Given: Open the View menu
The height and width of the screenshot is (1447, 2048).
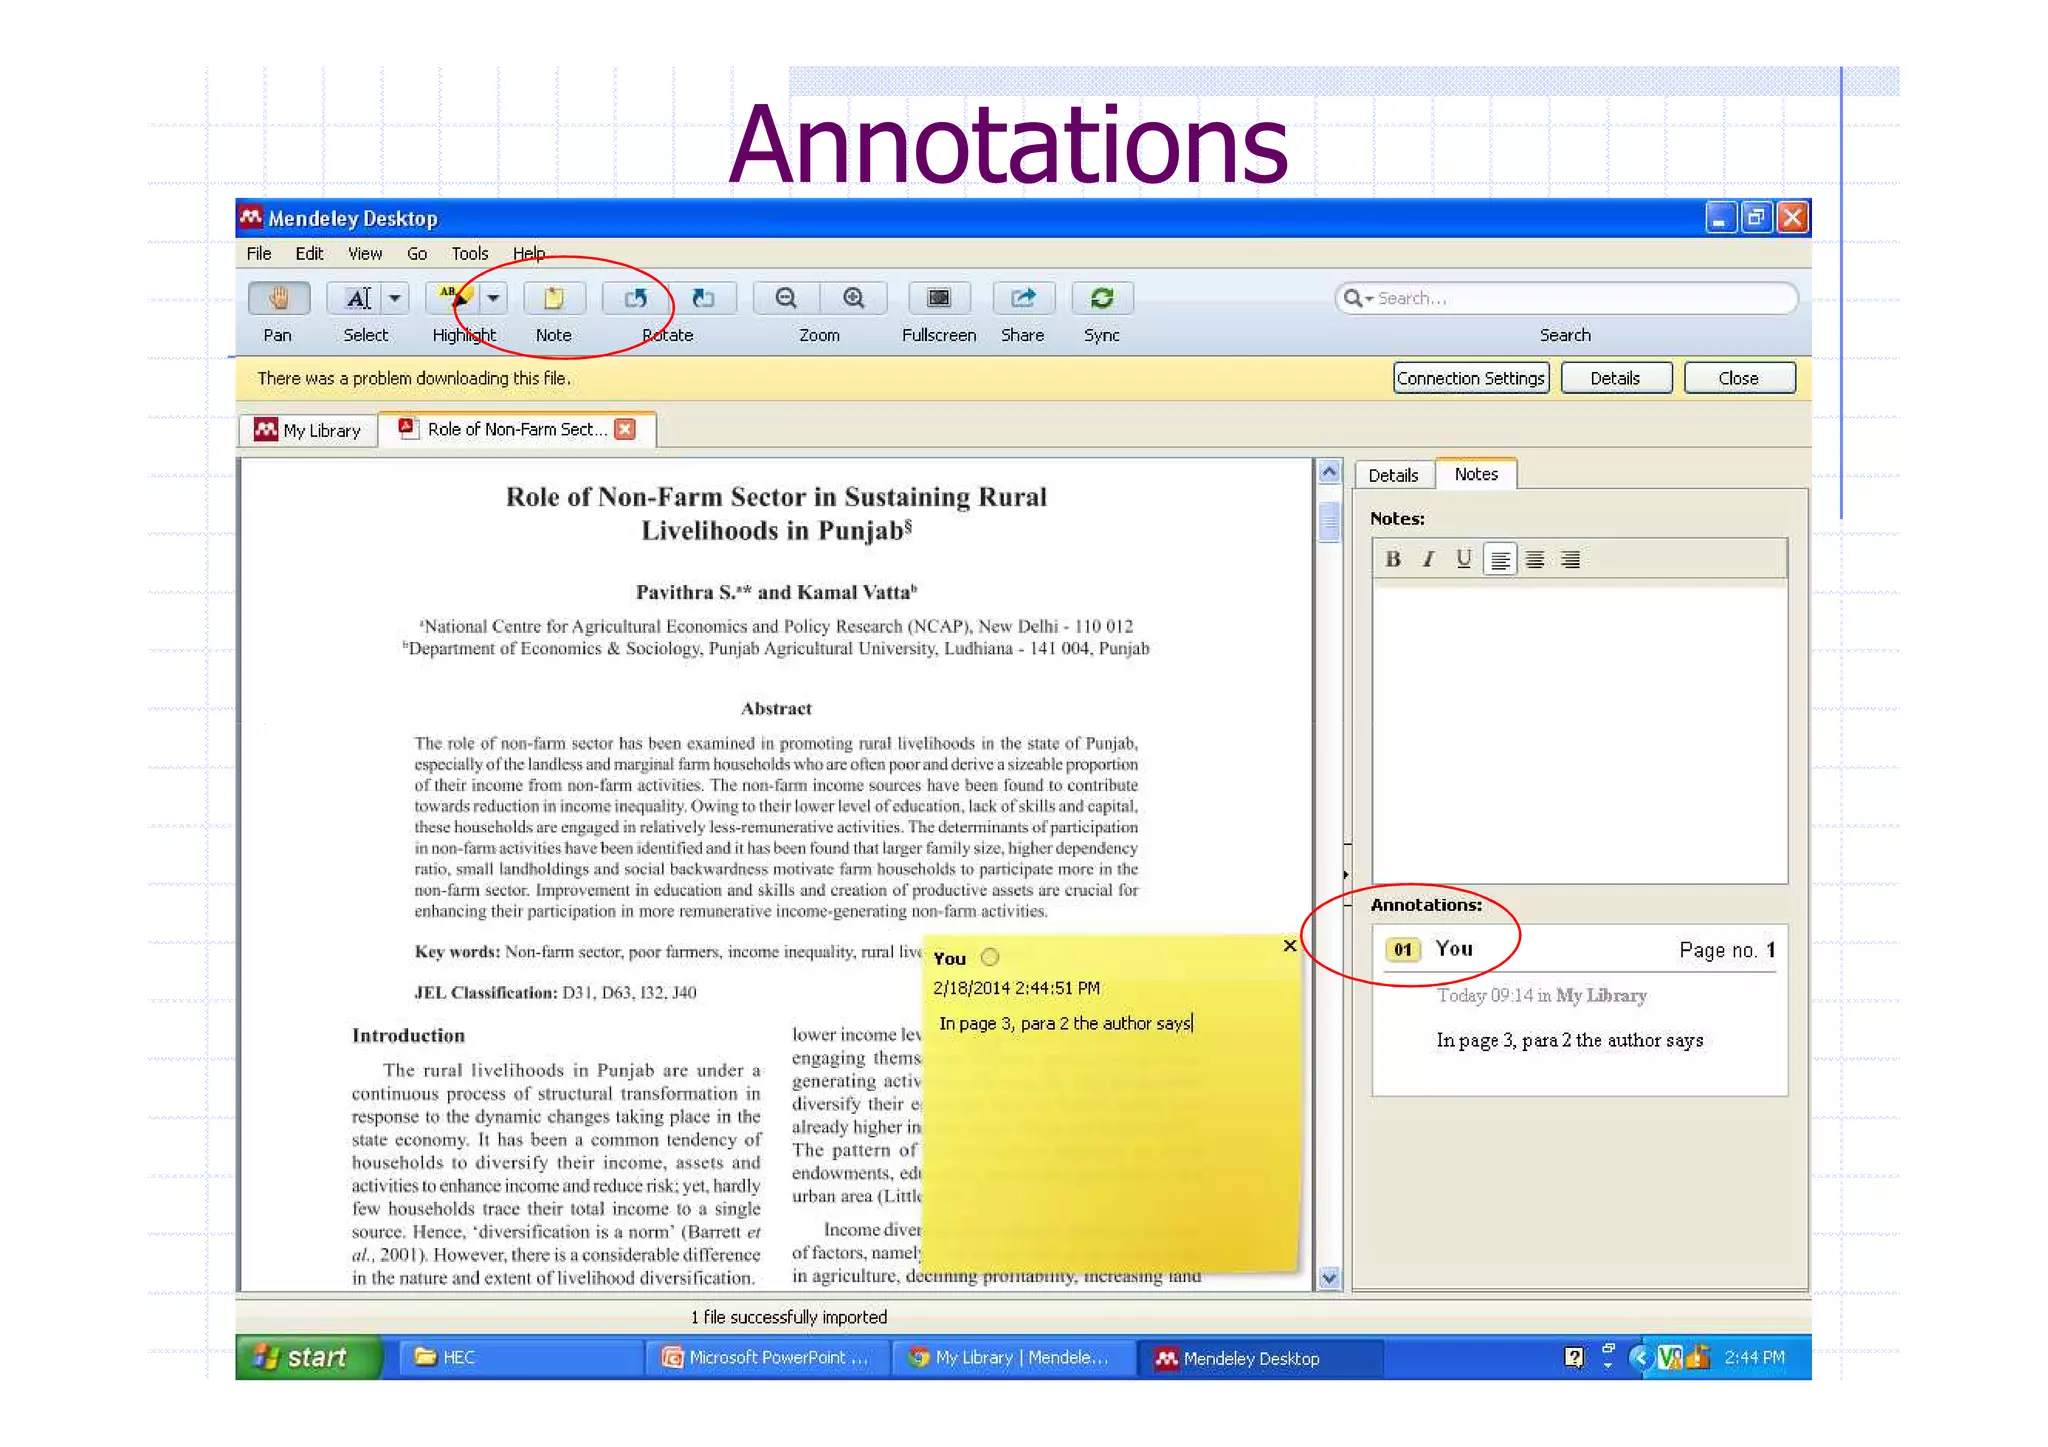Looking at the screenshot, I should point(365,254).
